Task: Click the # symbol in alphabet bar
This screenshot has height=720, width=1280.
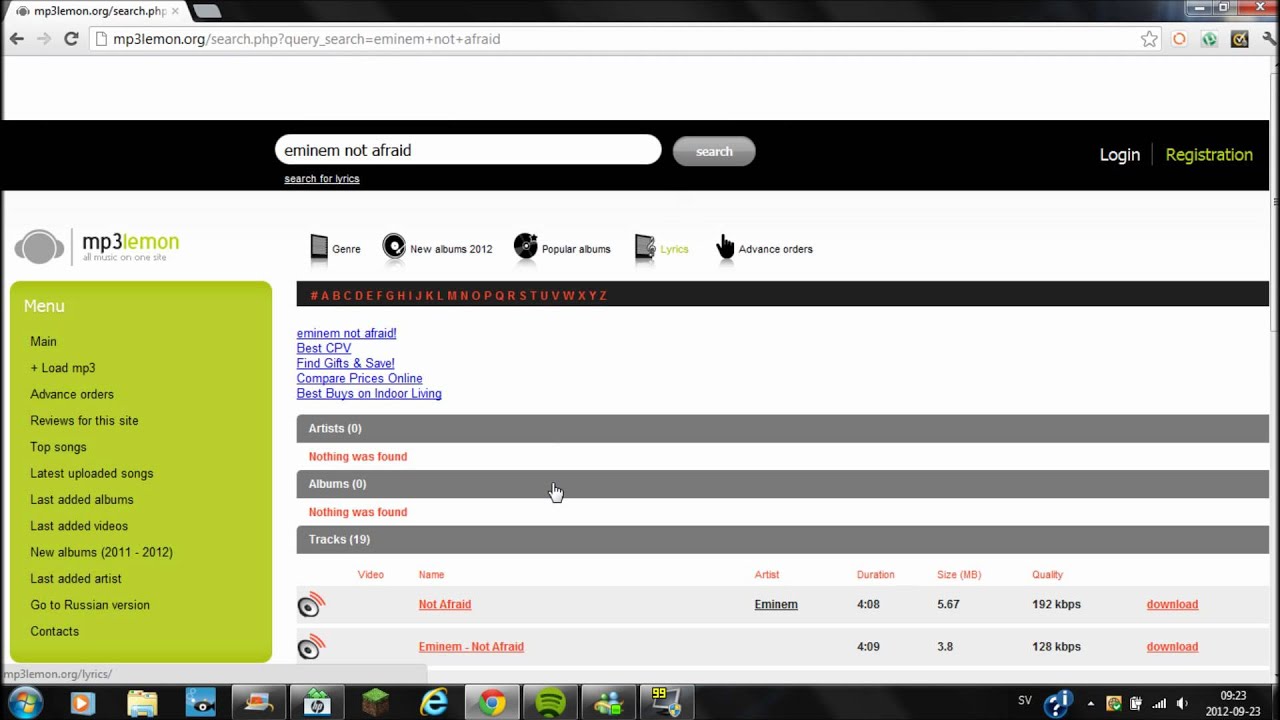Action: [314, 296]
